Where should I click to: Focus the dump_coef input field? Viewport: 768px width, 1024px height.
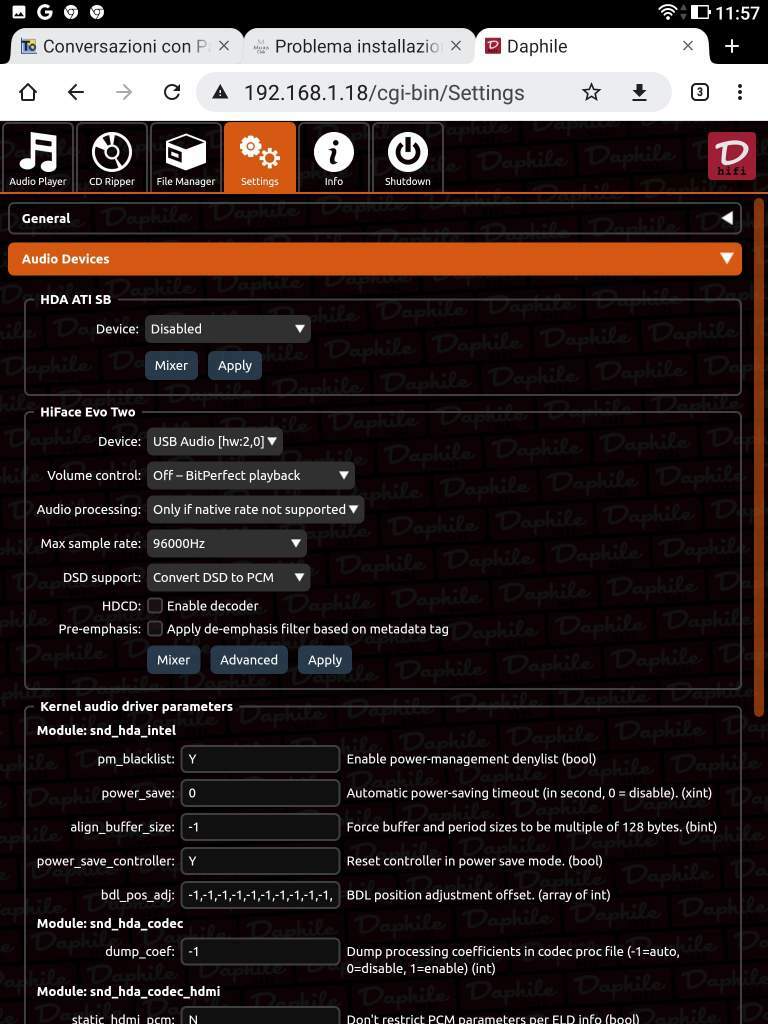pos(261,952)
